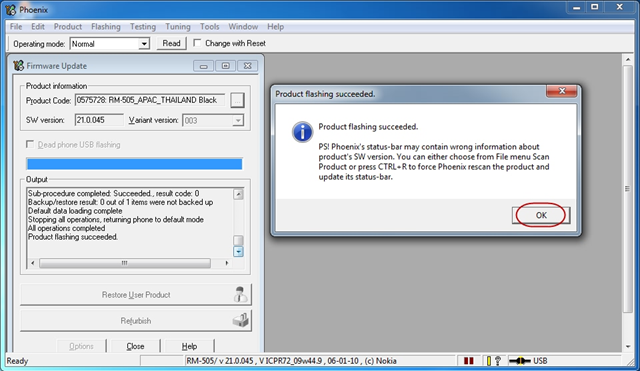Click Output scroll left arrow

[33, 263]
